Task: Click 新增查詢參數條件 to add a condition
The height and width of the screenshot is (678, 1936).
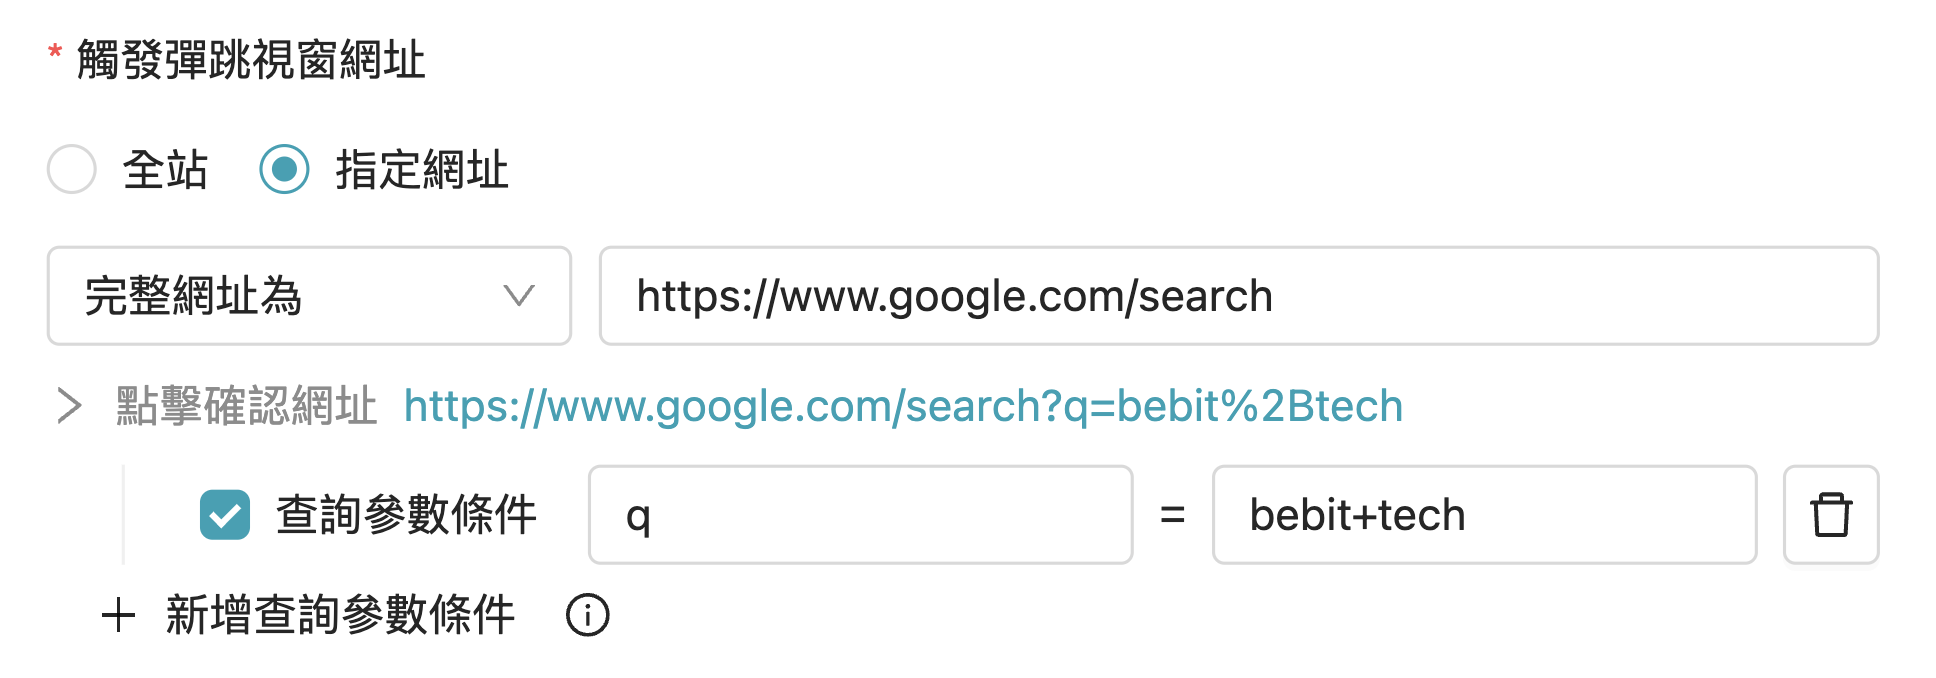Action: coord(338,615)
